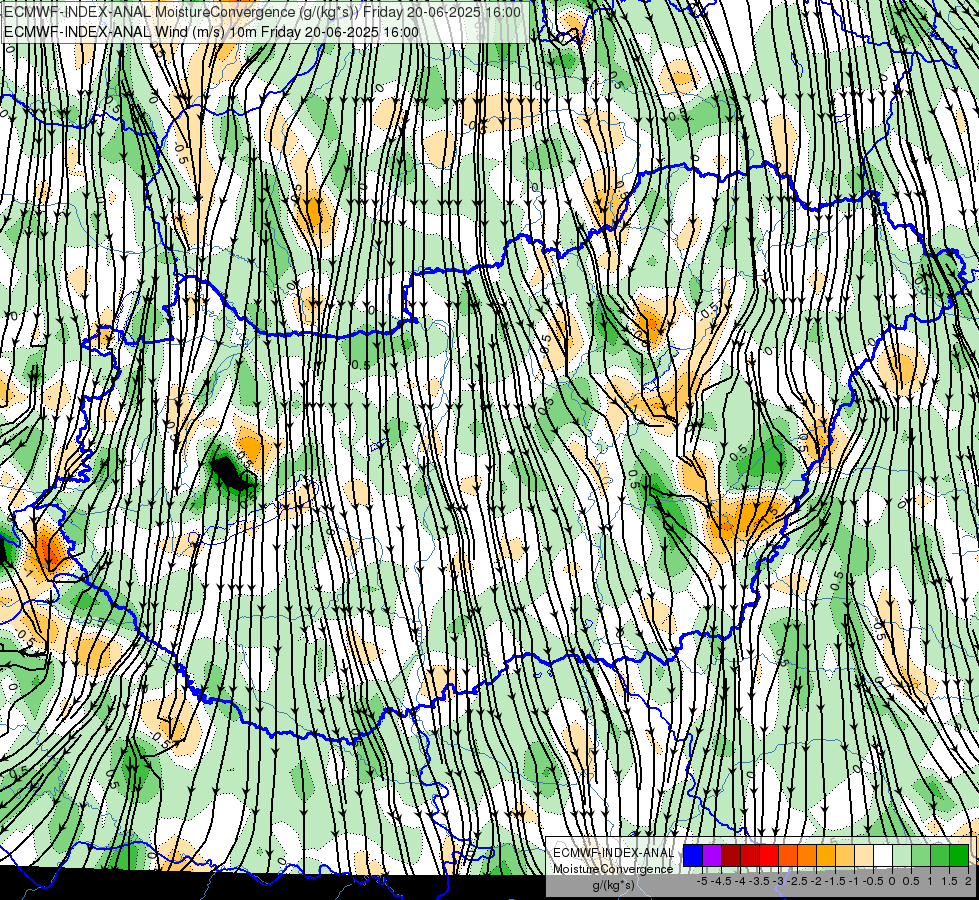Select the darkest green legend swatch
This screenshot has height=900, width=979.
click(959, 855)
